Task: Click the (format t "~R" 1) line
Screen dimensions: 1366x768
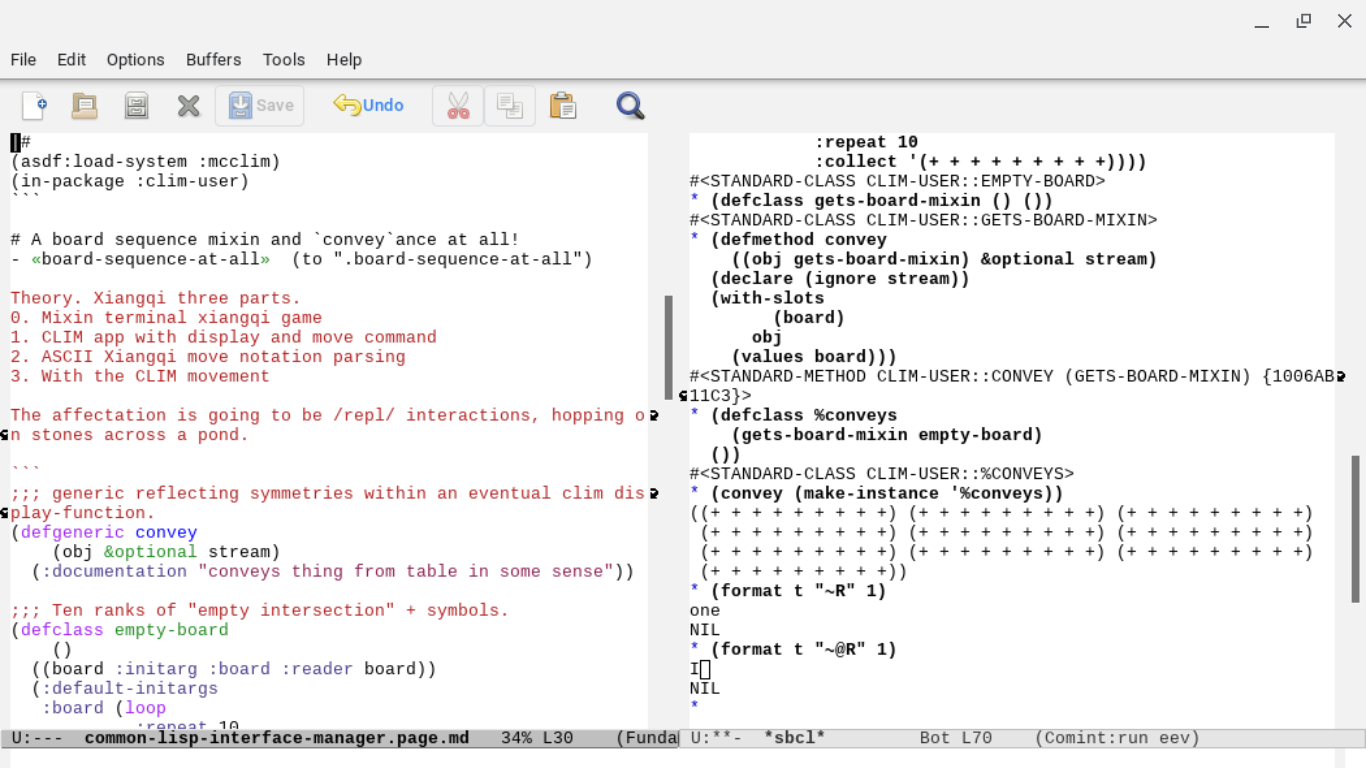Action: [798, 591]
